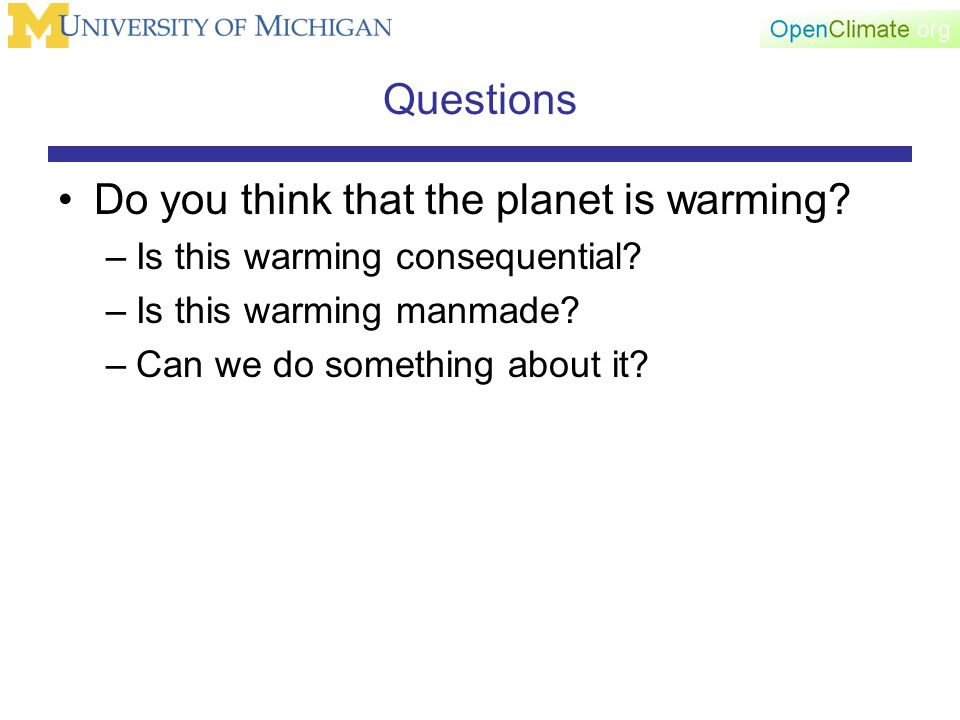Click the word 'consequential?'
The image size is (960, 720).
click(x=518, y=257)
